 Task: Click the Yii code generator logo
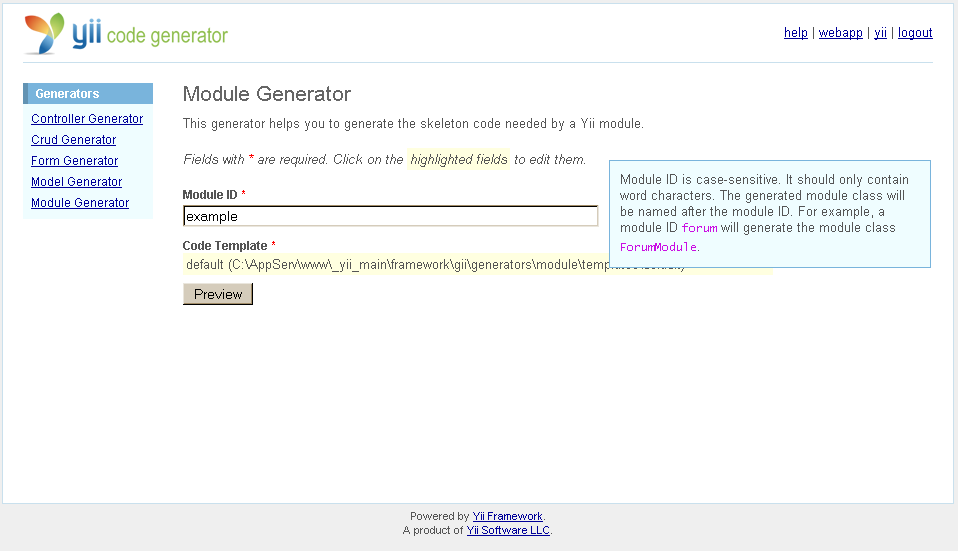[x=126, y=34]
